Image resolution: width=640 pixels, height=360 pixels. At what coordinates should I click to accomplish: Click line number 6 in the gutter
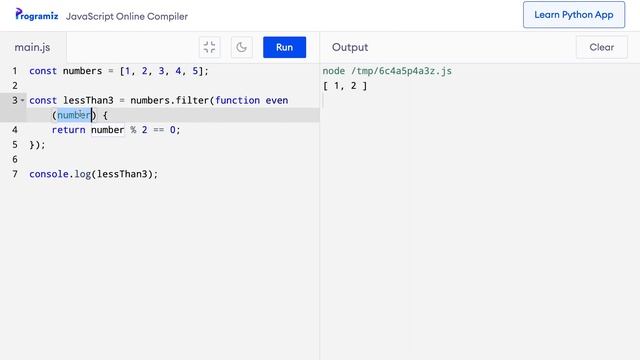[15, 159]
